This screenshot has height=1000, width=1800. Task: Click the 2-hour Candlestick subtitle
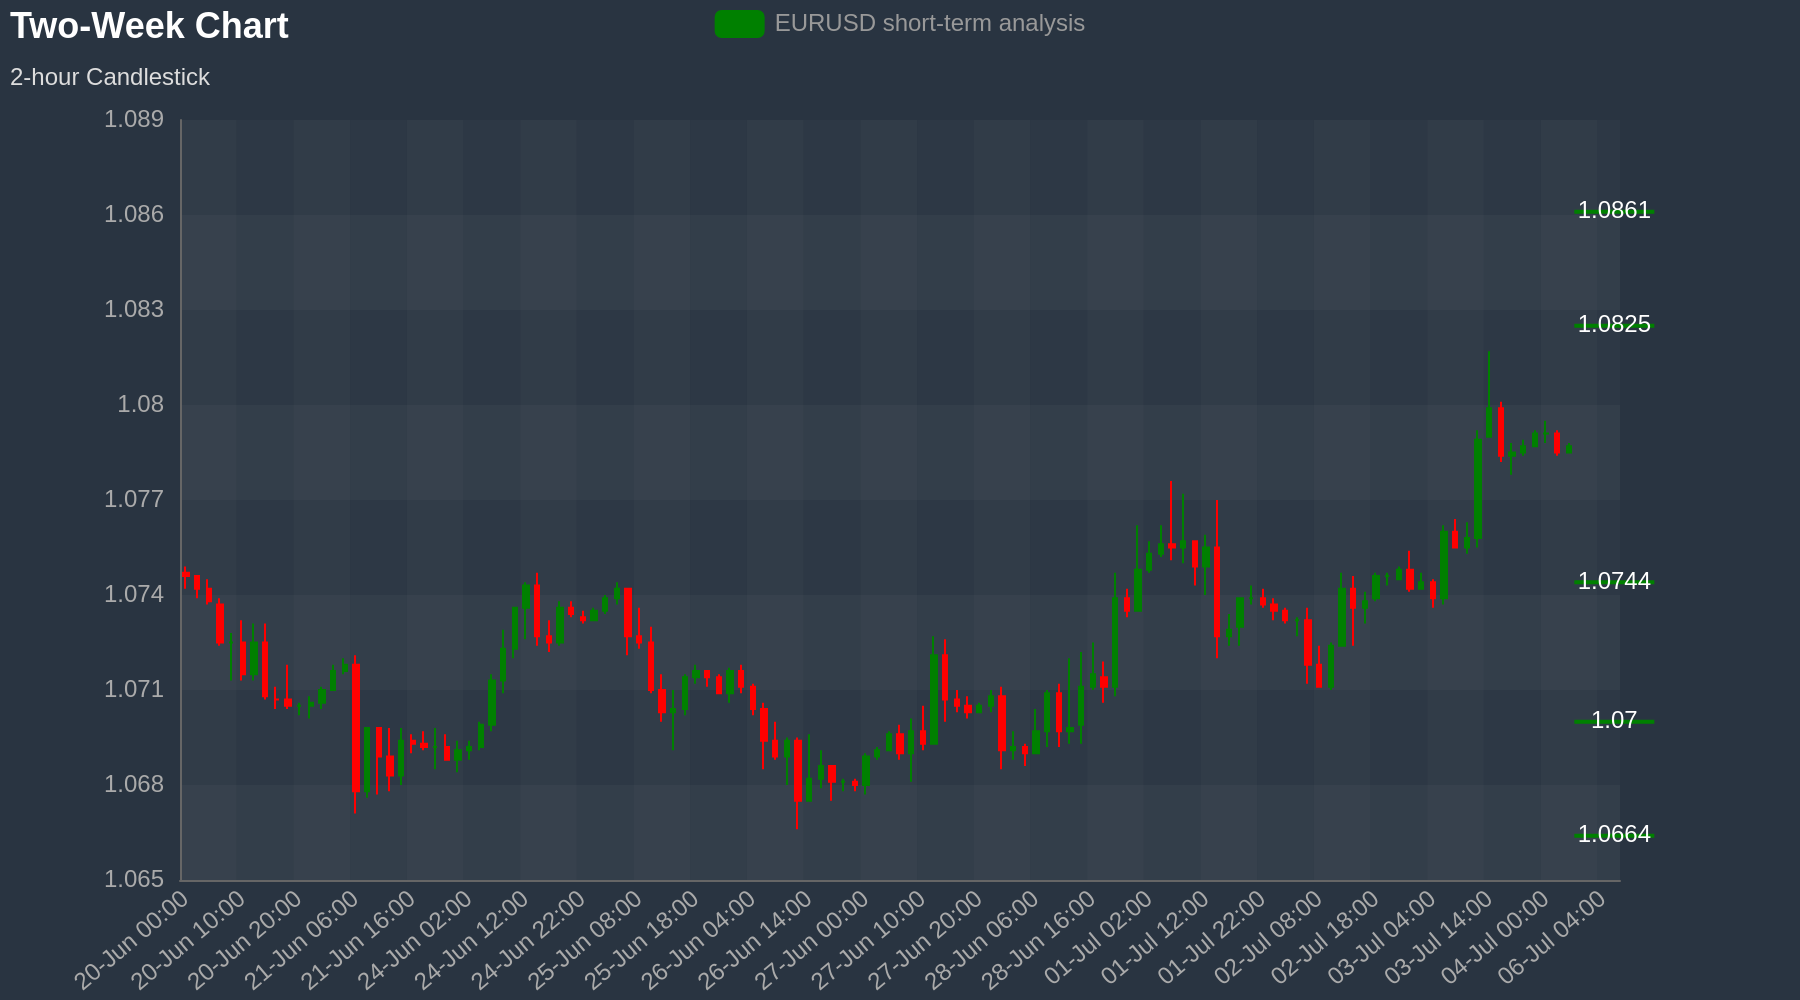point(110,77)
